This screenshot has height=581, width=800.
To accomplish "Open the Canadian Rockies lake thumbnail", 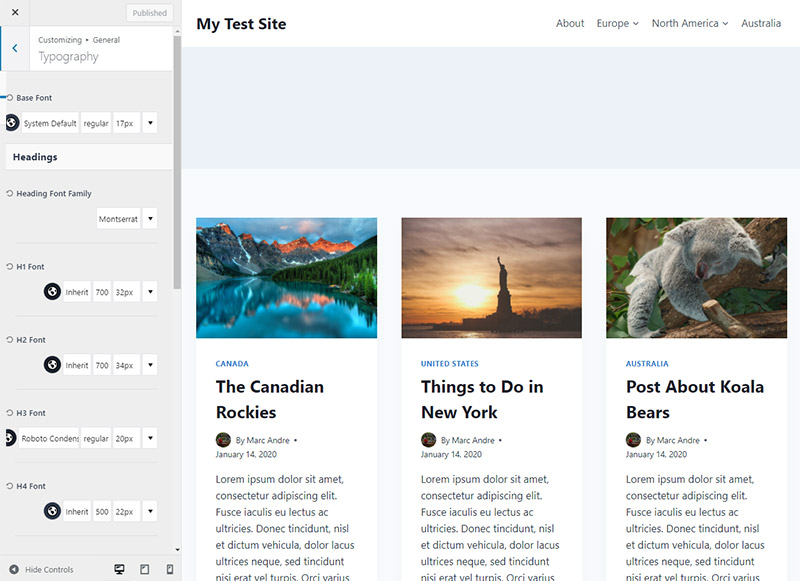I will coord(287,278).
